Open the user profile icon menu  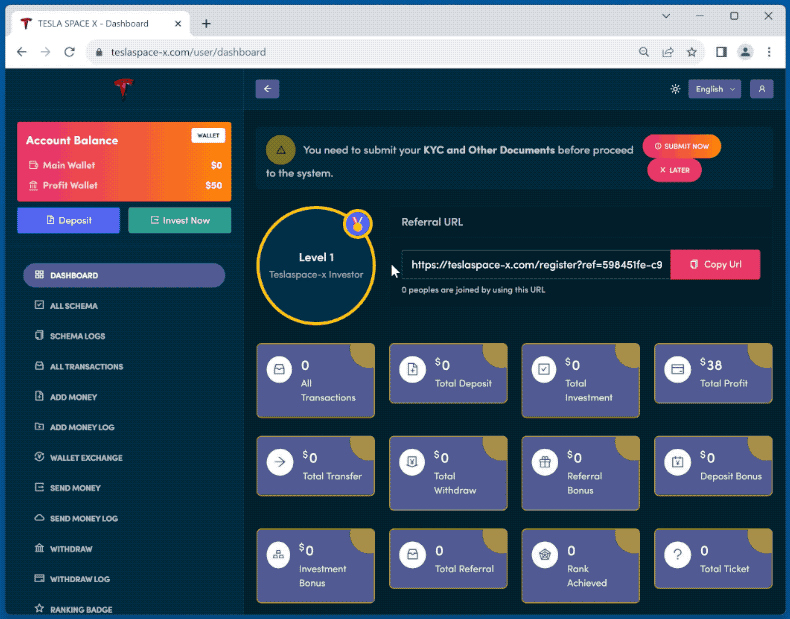(761, 89)
